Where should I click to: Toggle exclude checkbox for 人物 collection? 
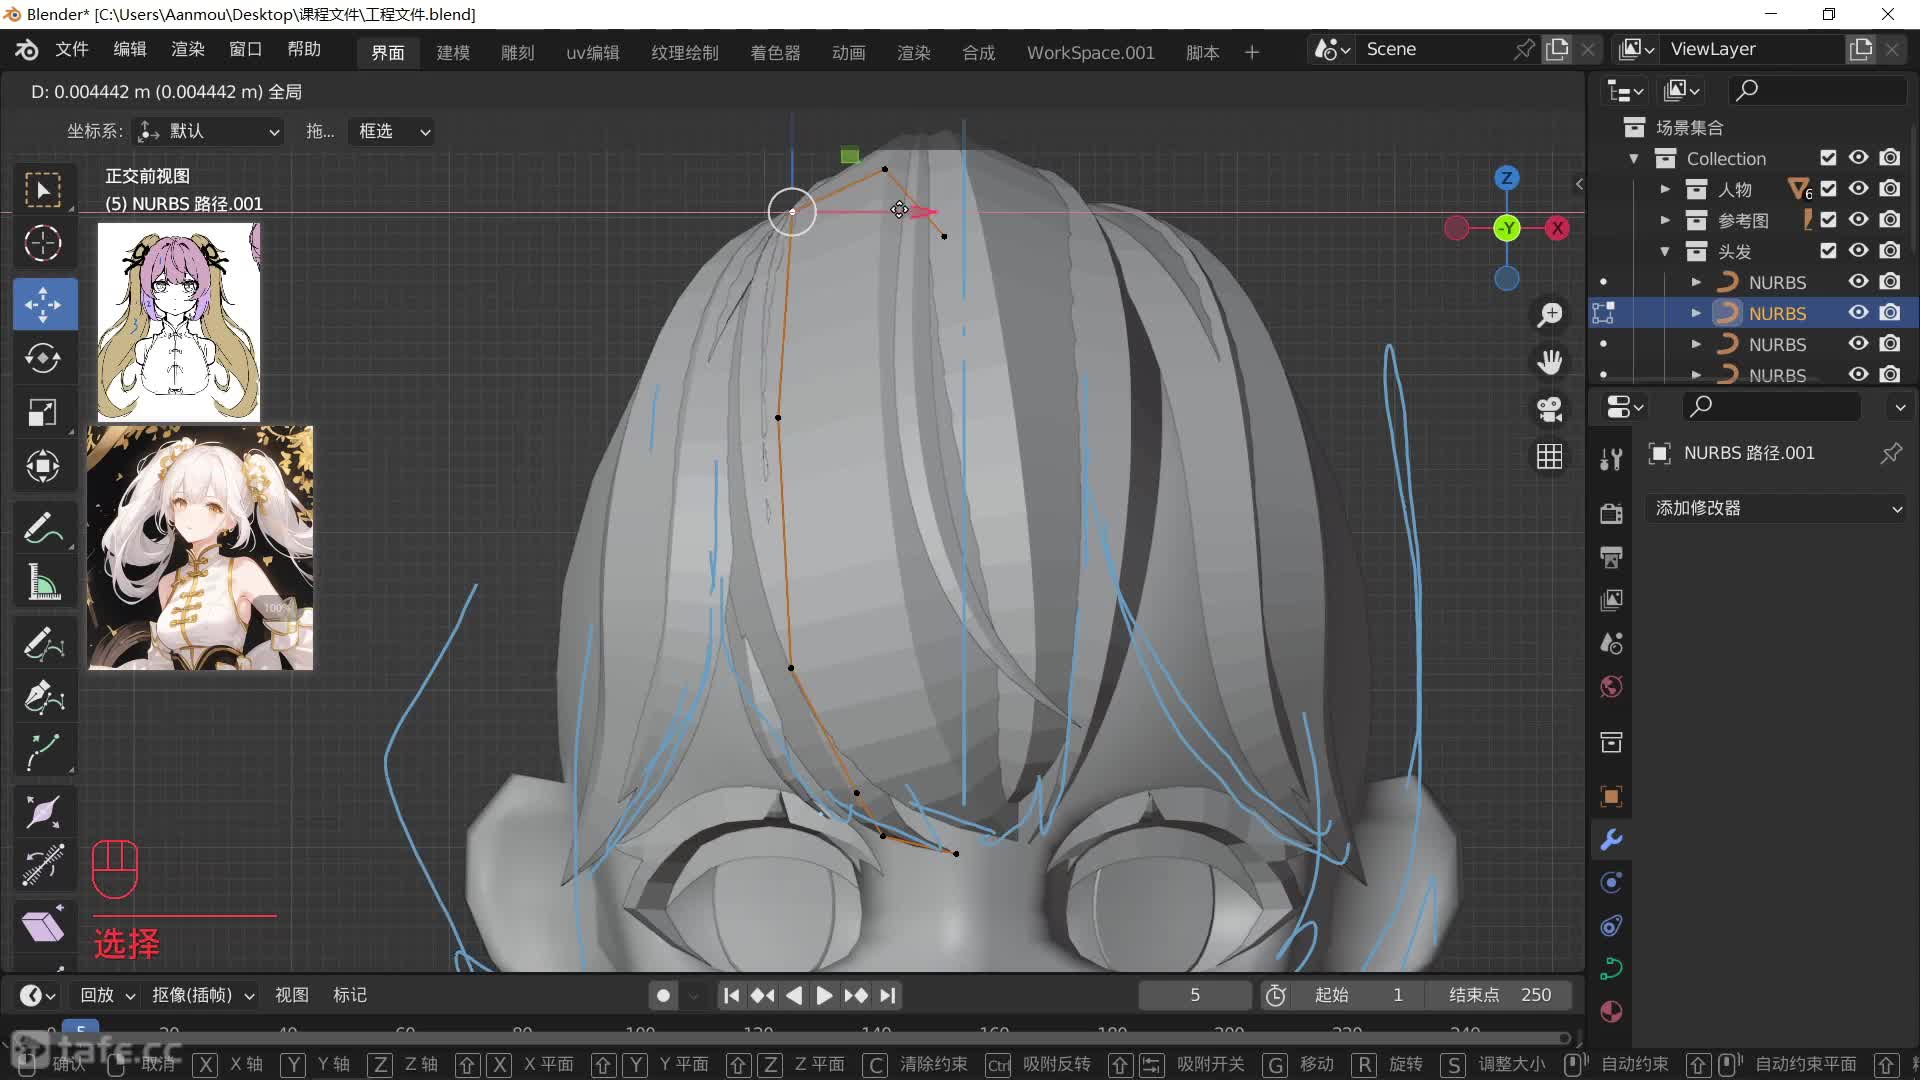click(1828, 188)
